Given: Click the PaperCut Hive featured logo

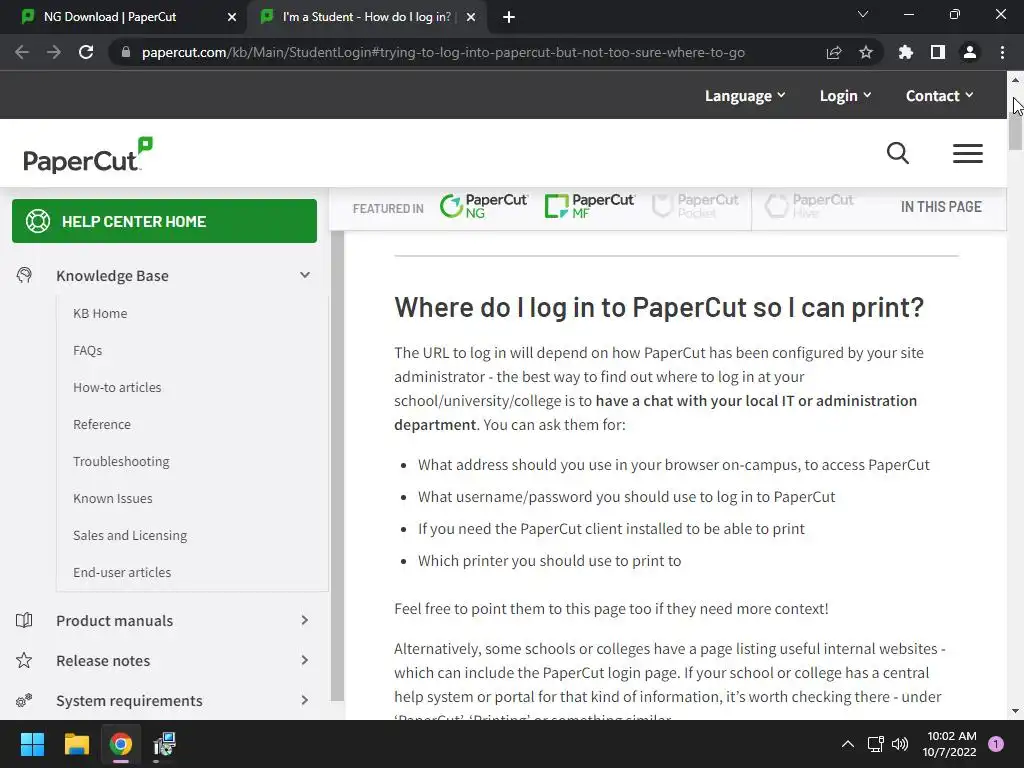Looking at the screenshot, I should (x=809, y=206).
